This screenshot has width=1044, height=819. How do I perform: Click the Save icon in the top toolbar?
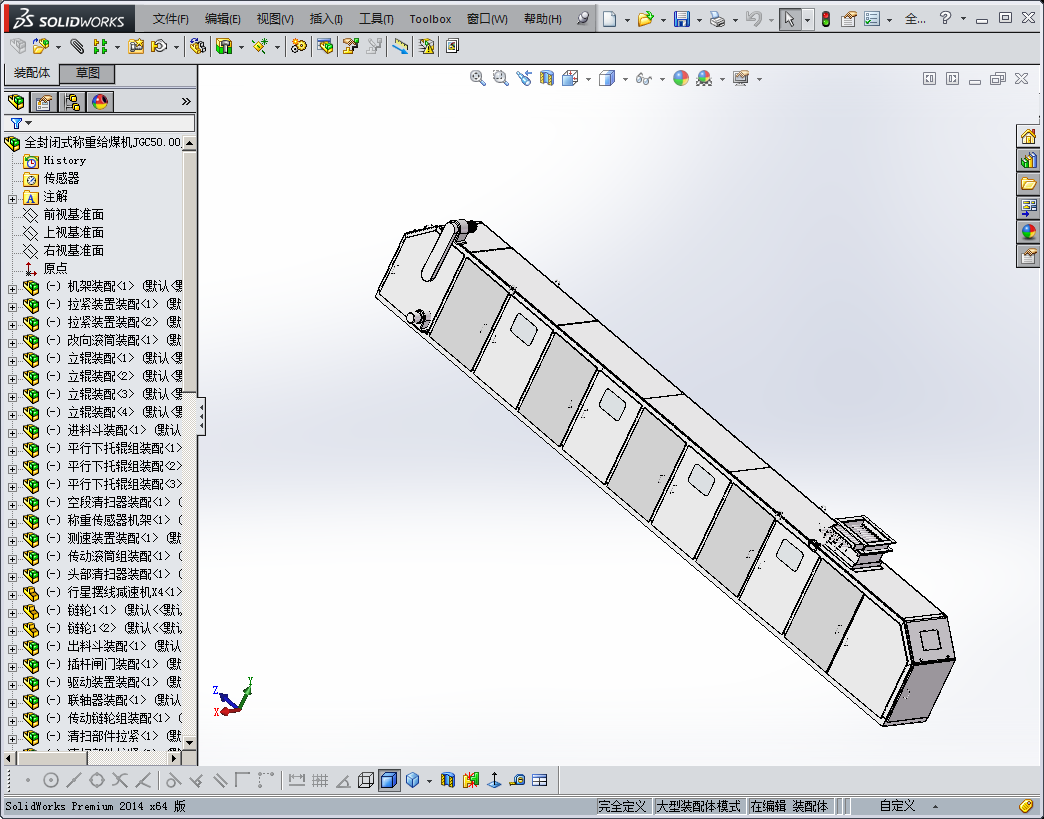pyautogui.click(x=681, y=19)
